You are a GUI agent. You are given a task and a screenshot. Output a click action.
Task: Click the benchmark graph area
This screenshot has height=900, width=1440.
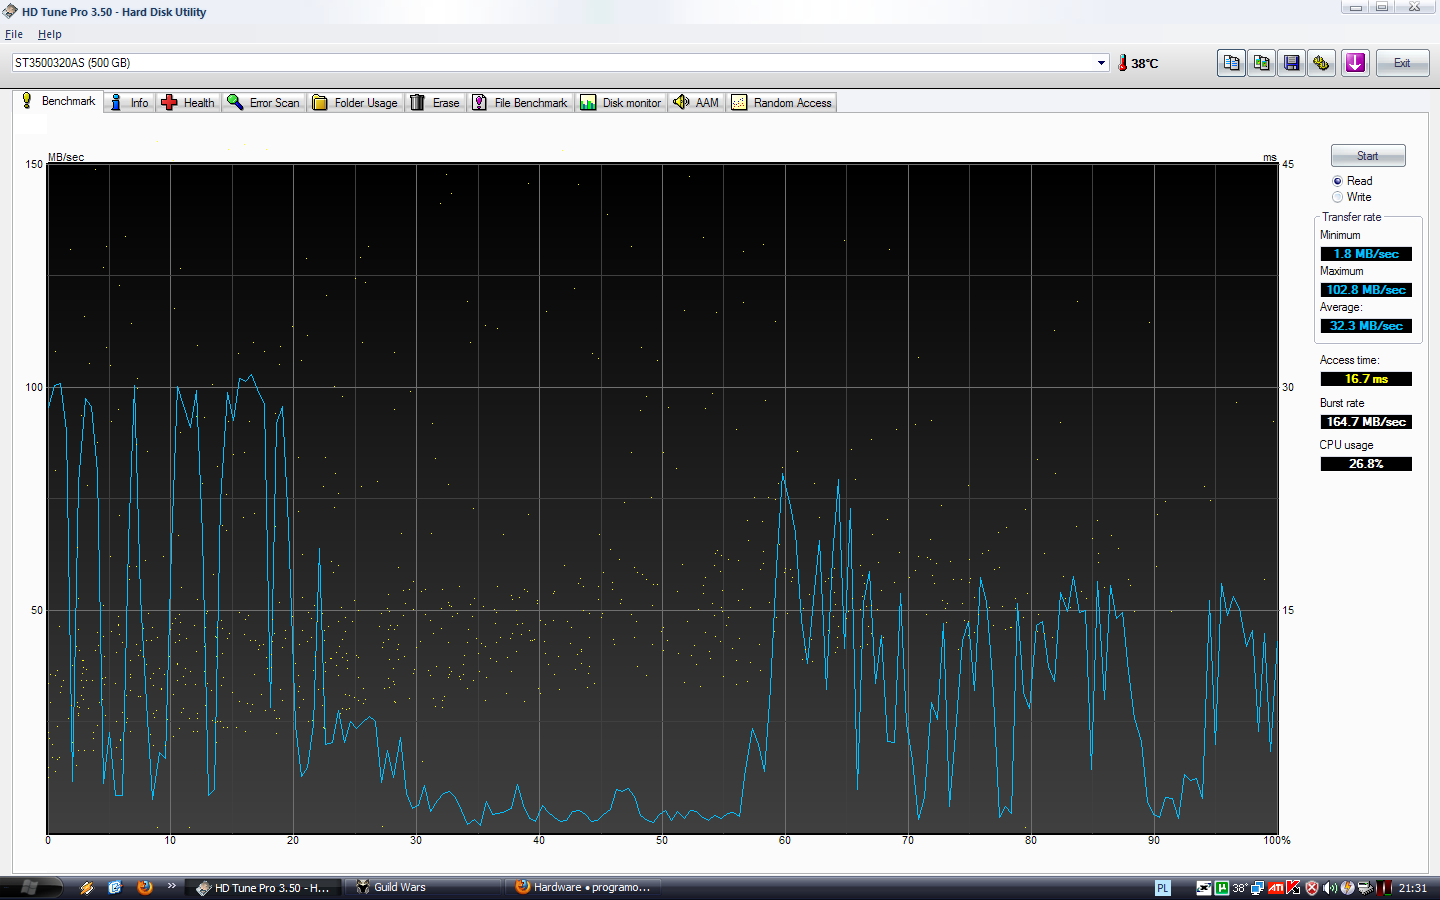pos(663,498)
